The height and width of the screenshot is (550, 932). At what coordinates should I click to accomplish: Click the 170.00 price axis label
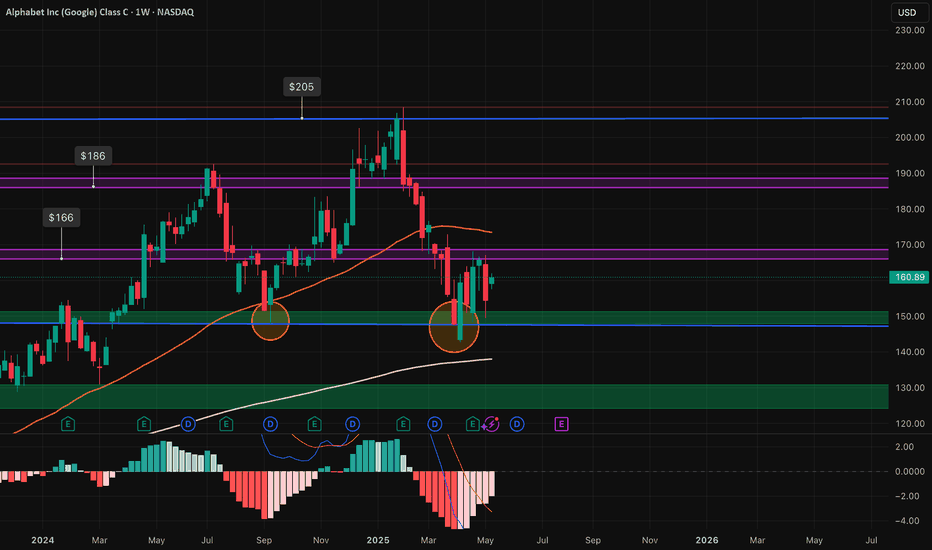[x=909, y=245]
